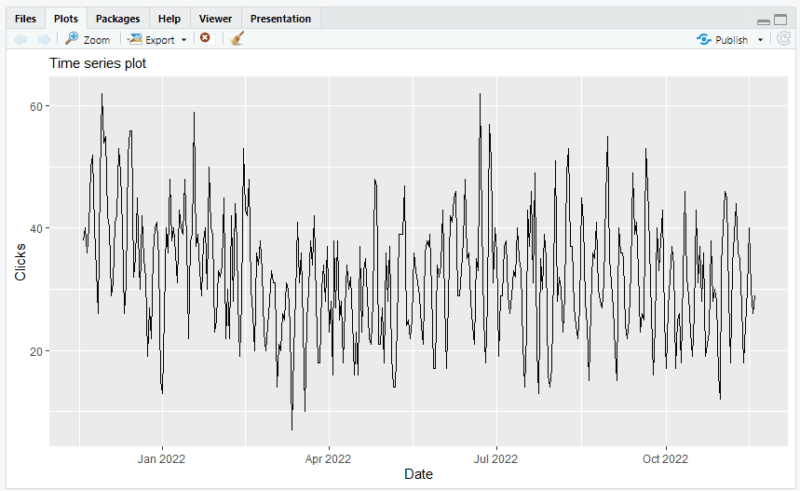The height and width of the screenshot is (491, 800).
Task: Click the 'Date' x-axis label
Action: pyautogui.click(x=418, y=474)
